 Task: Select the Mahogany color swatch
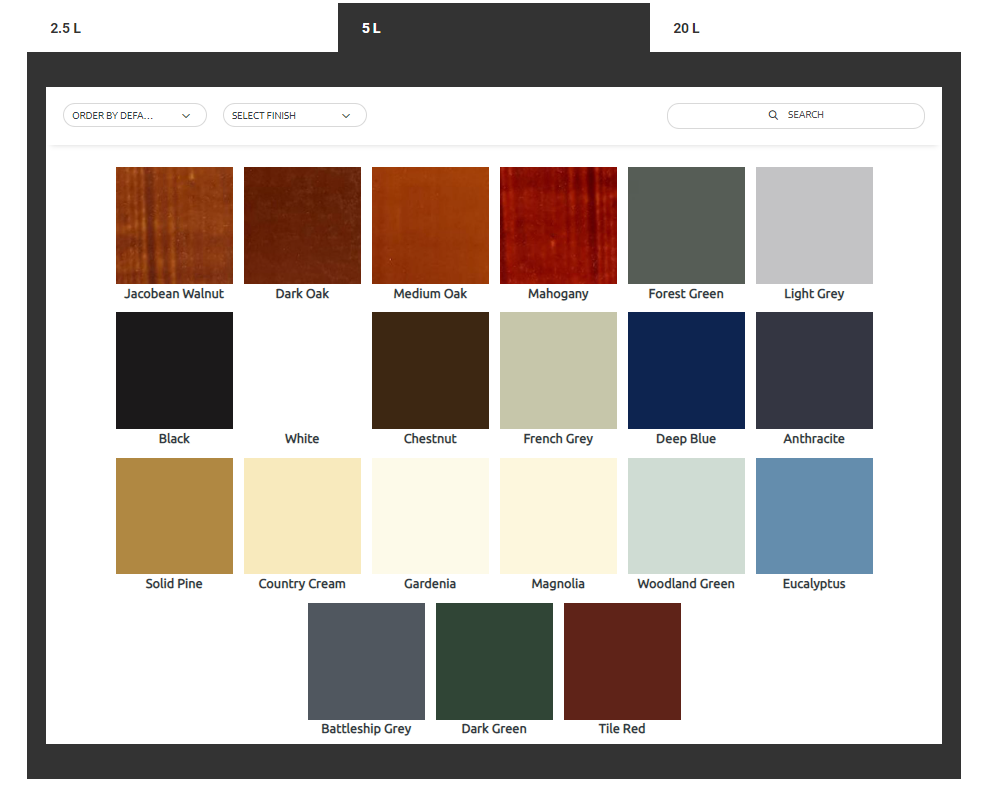coord(558,224)
